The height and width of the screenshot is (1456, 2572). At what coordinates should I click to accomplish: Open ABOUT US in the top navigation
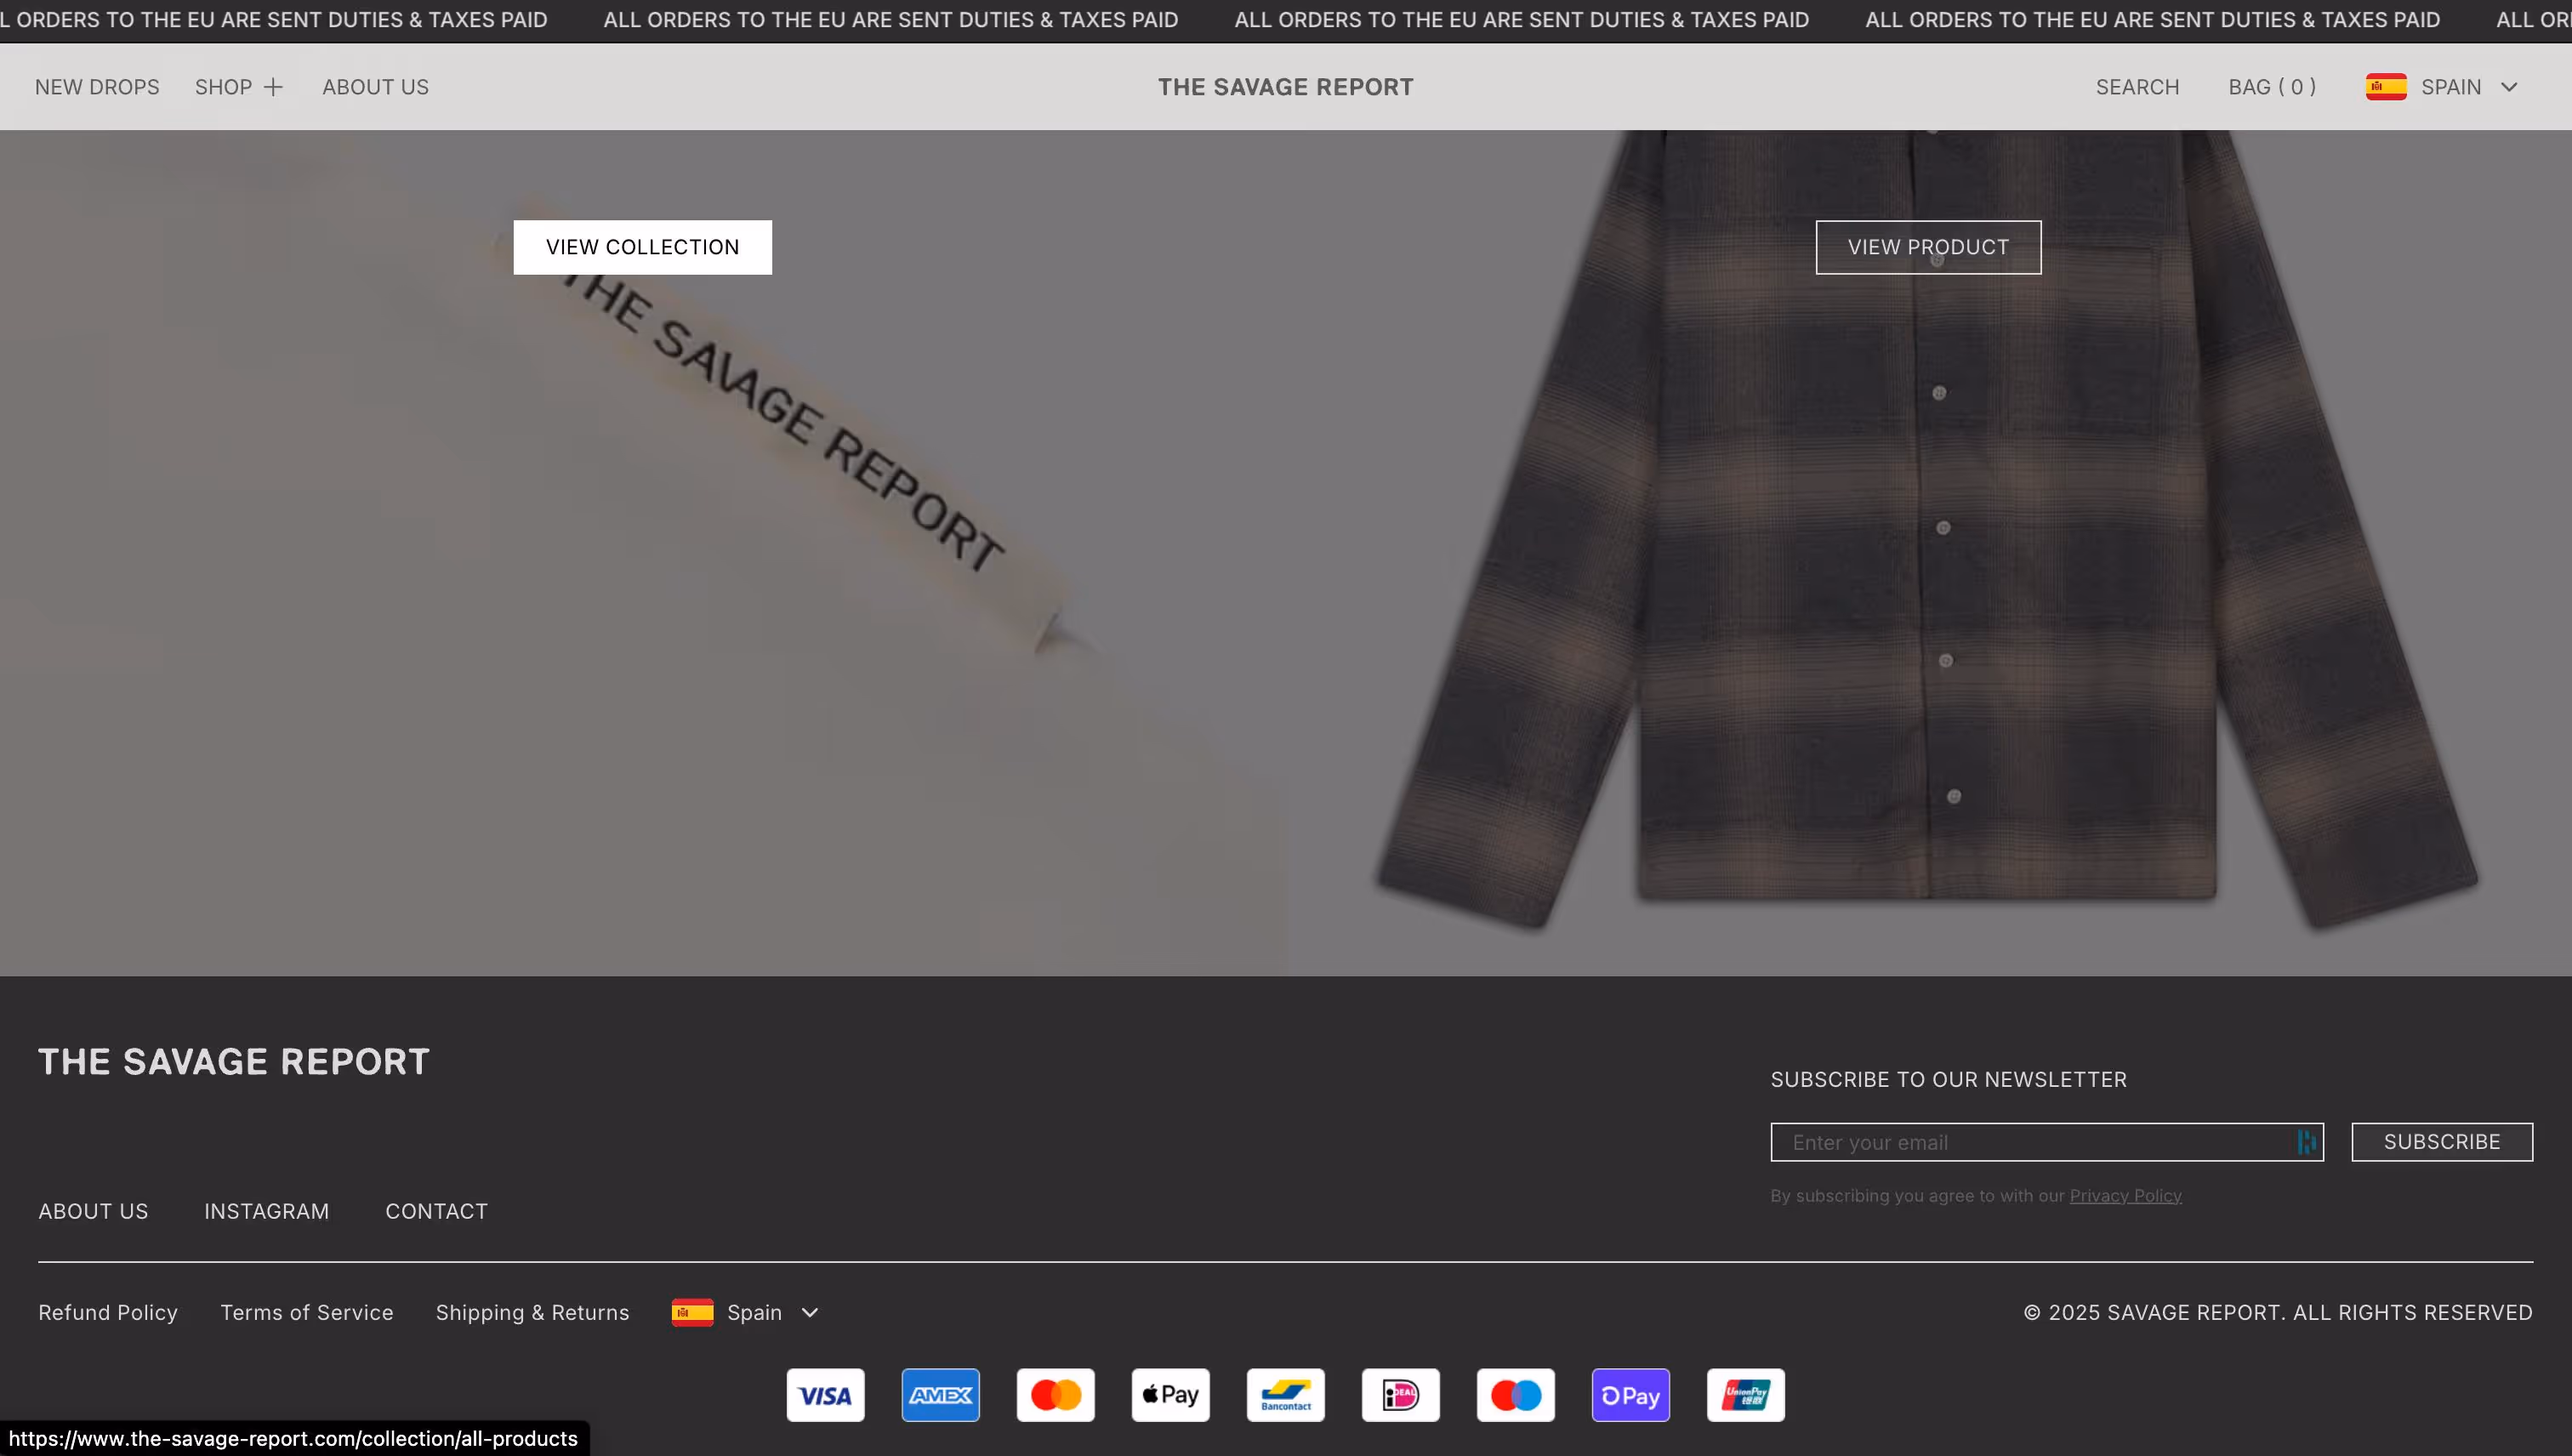pos(375,87)
